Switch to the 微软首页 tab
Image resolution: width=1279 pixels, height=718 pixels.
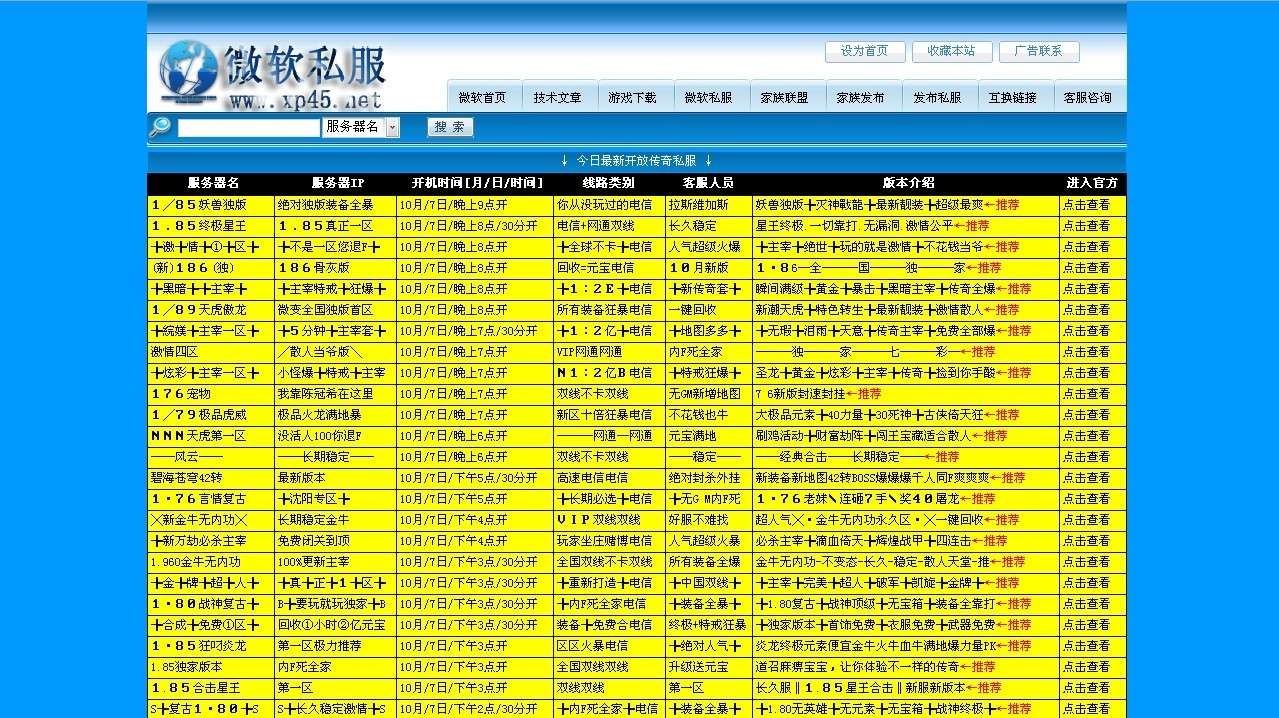[484, 96]
